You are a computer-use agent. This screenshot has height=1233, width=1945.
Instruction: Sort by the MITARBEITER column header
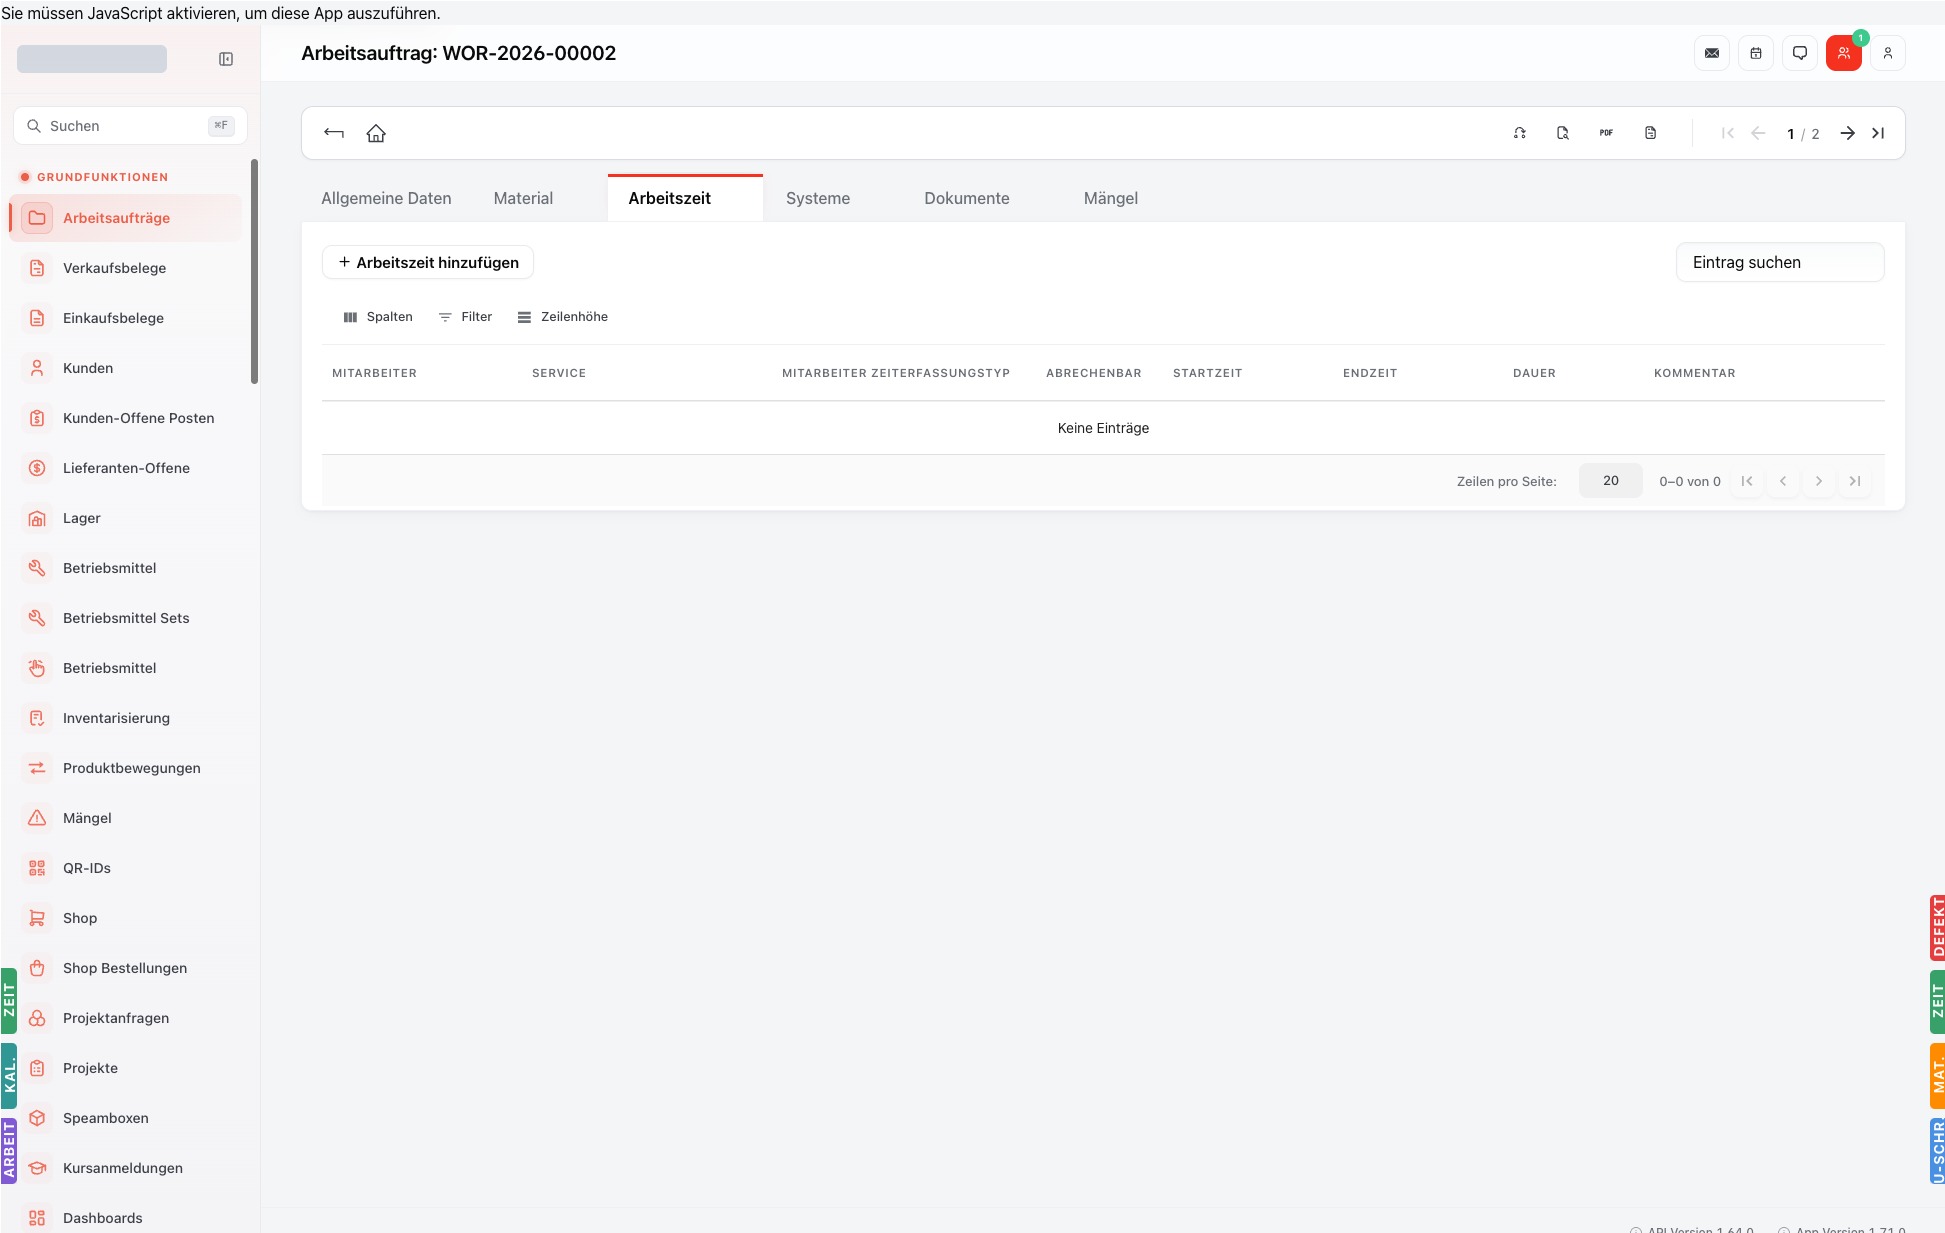[x=374, y=373]
